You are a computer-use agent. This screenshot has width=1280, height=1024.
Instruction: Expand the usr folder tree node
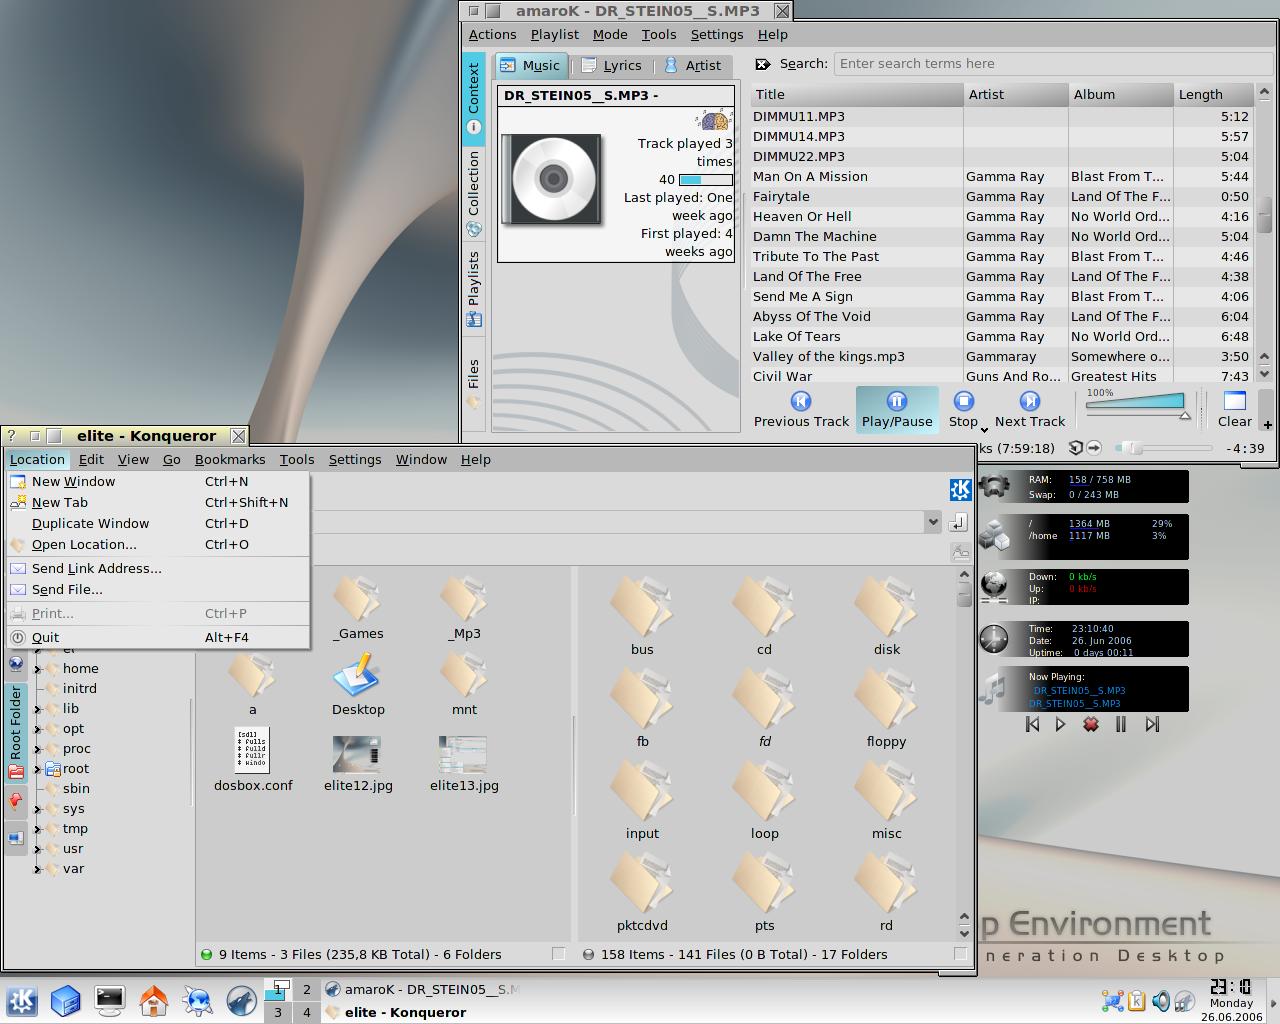(x=38, y=849)
